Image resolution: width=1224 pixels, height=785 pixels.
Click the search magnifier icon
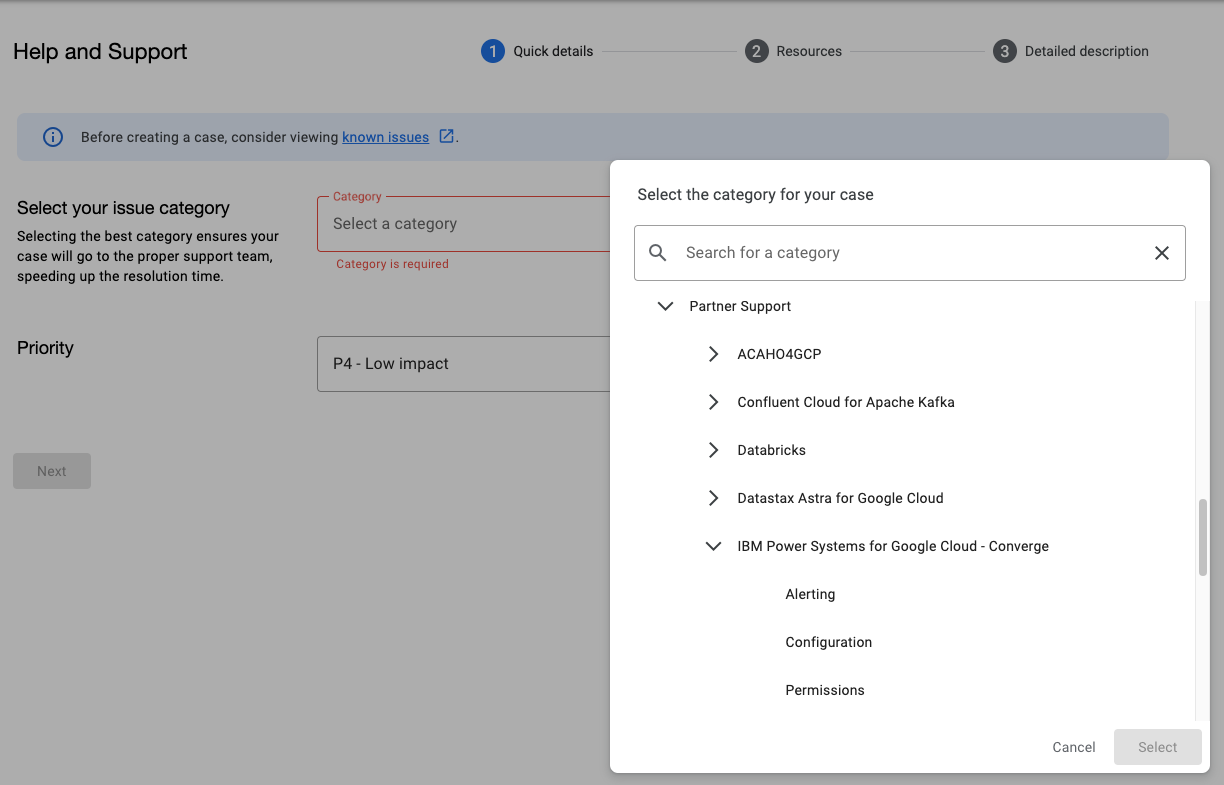(x=658, y=253)
